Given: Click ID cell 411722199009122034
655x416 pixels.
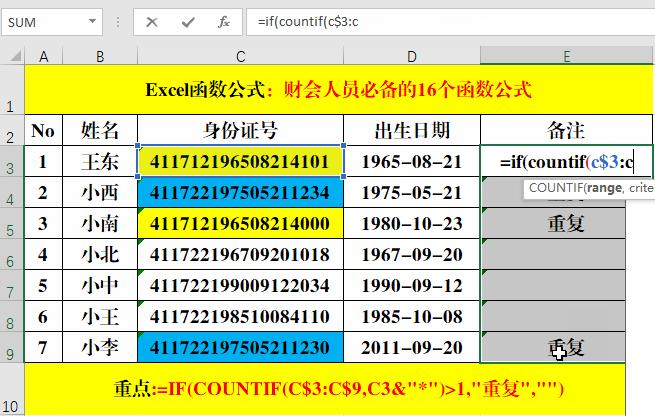Looking at the screenshot, I should 240,285.
